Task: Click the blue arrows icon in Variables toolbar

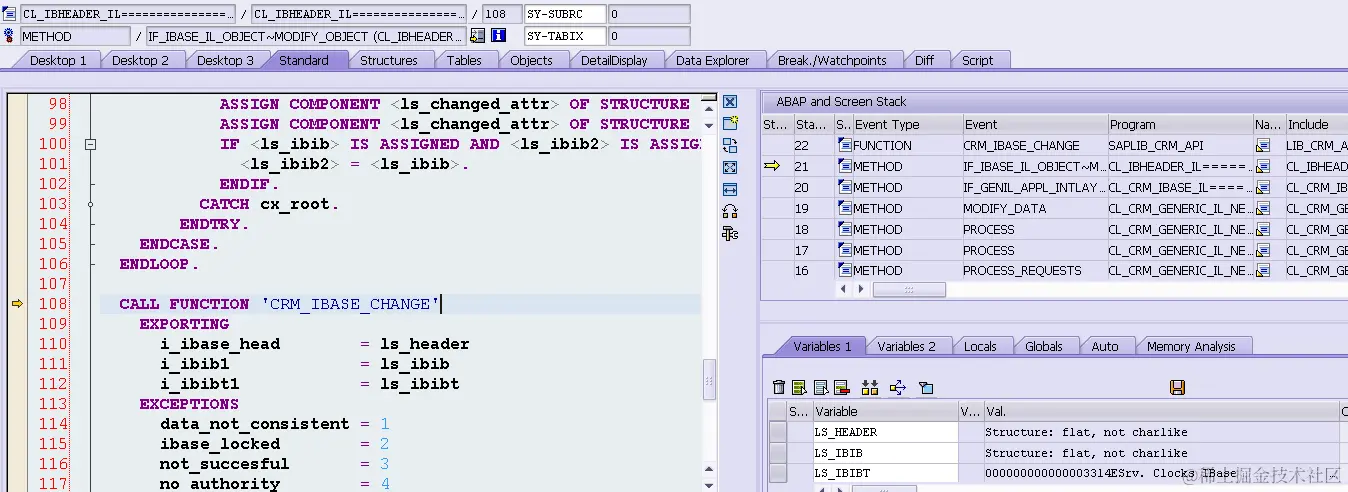Action: pyautogui.click(x=897, y=387)
